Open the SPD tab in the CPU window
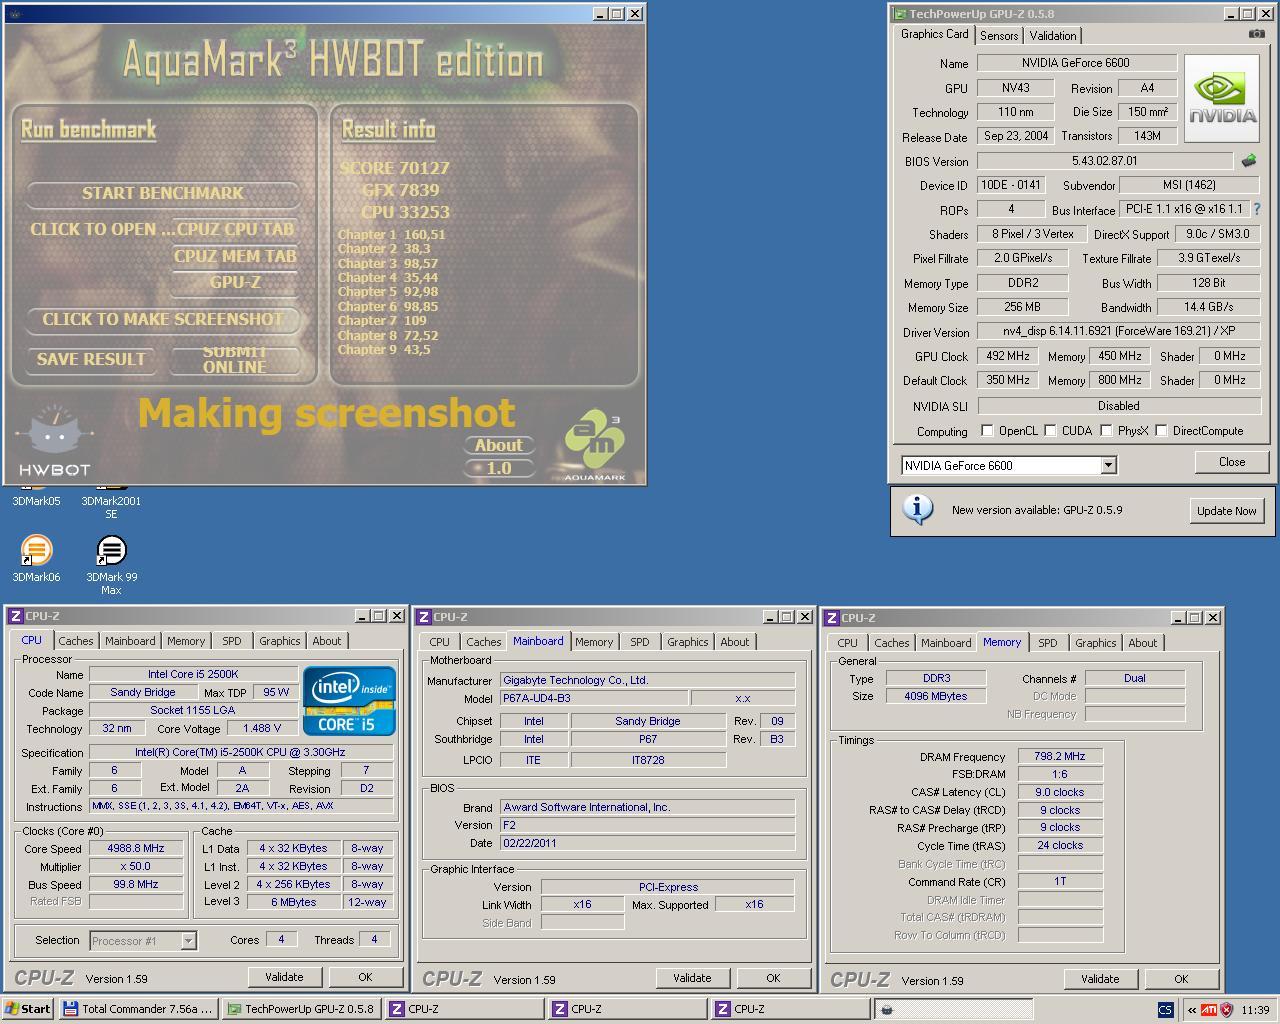The image size is (1280, 1024). point(232,641)
